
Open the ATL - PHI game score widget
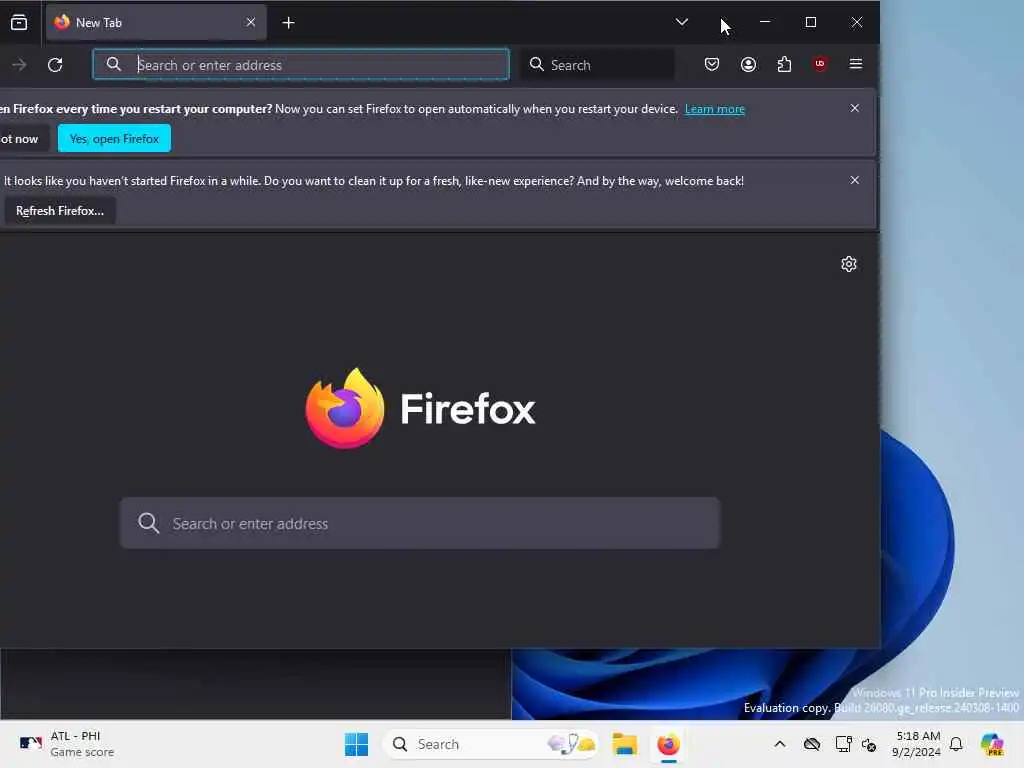pyautogui.click(x=67, y=744)
